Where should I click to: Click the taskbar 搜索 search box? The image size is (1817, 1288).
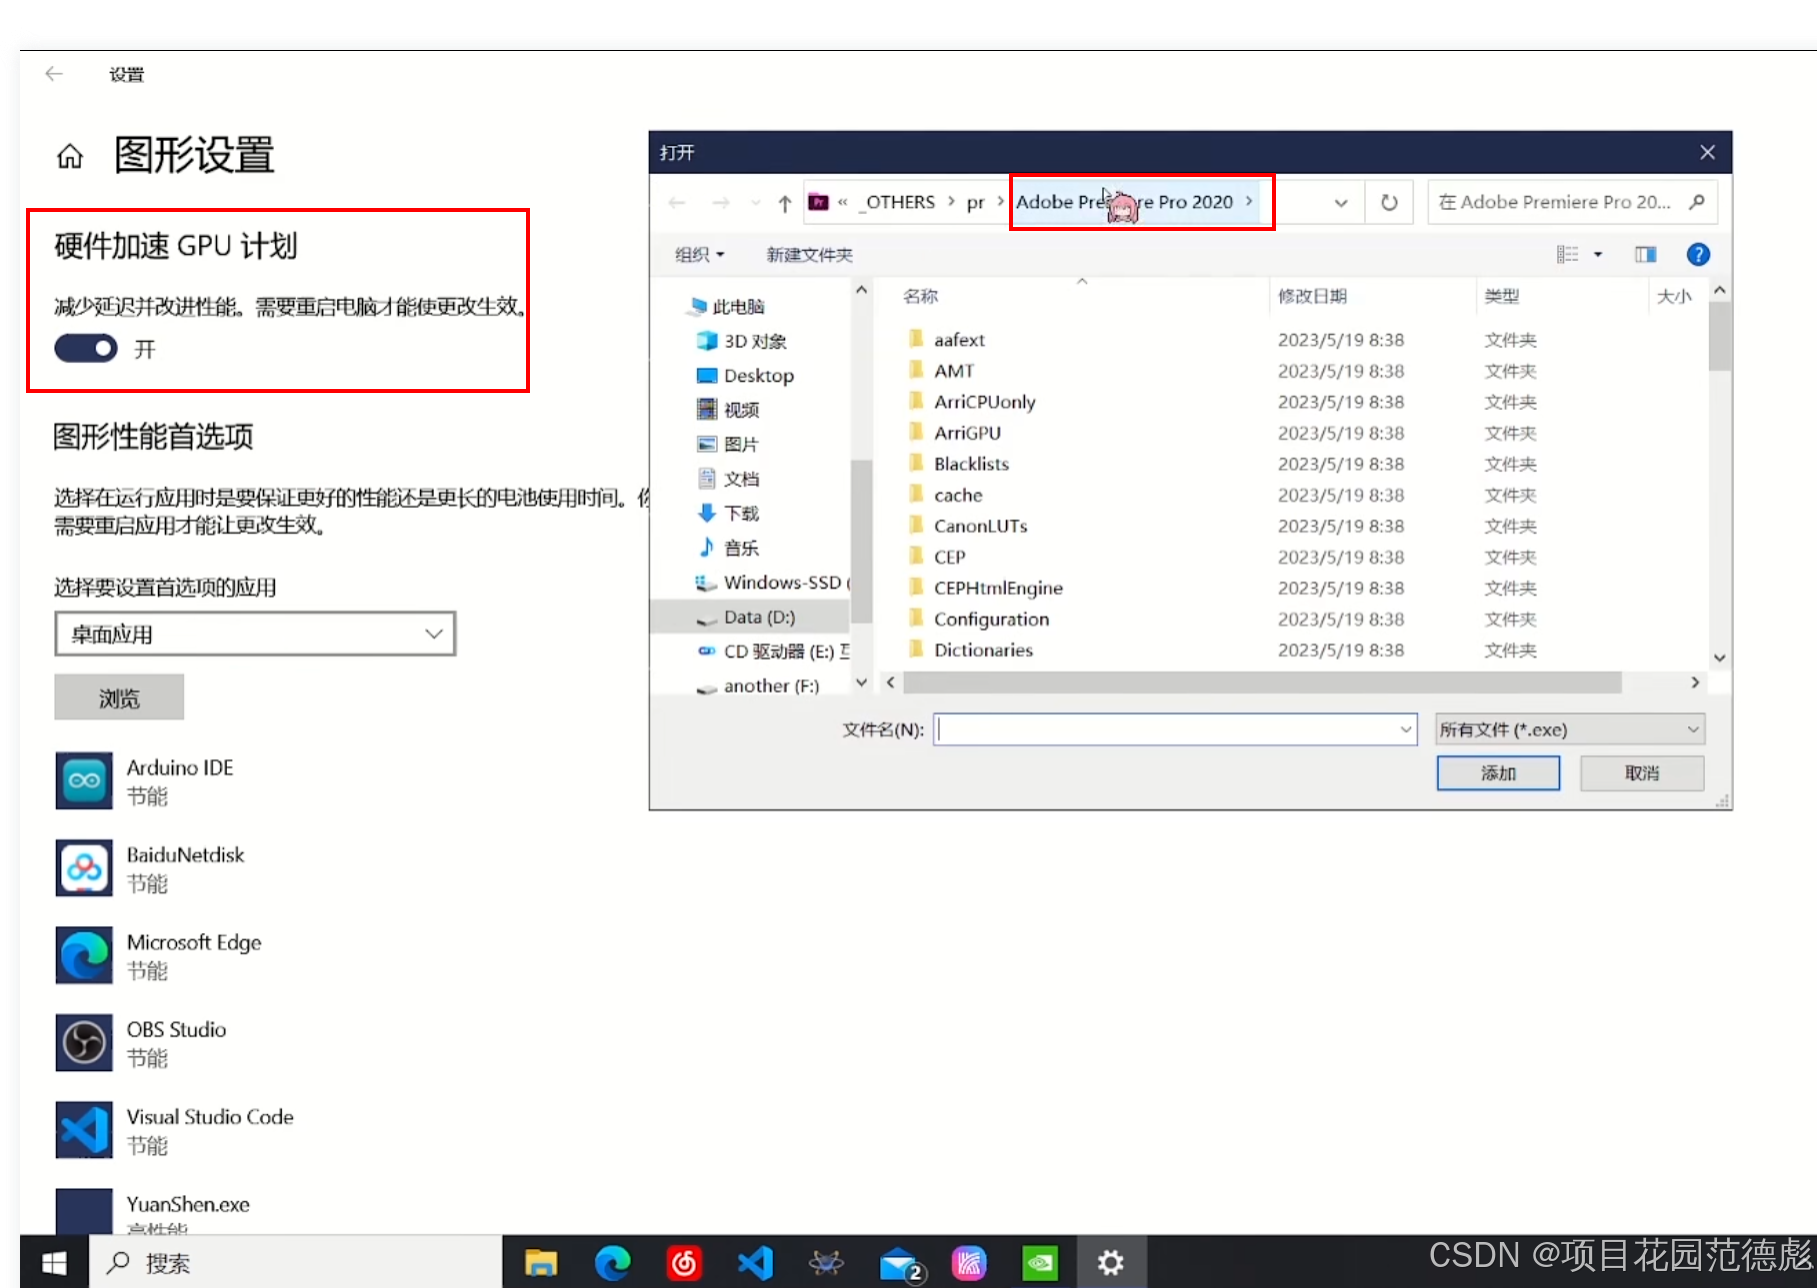[296, 1263]
